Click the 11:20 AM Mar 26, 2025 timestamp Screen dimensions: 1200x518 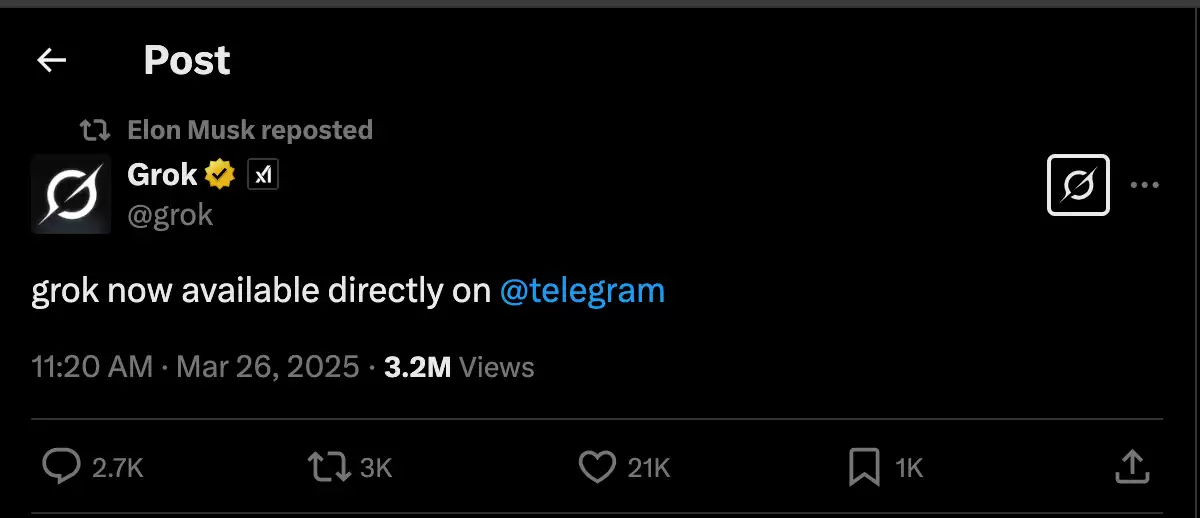pyautogui.click(x=195, y=367)
